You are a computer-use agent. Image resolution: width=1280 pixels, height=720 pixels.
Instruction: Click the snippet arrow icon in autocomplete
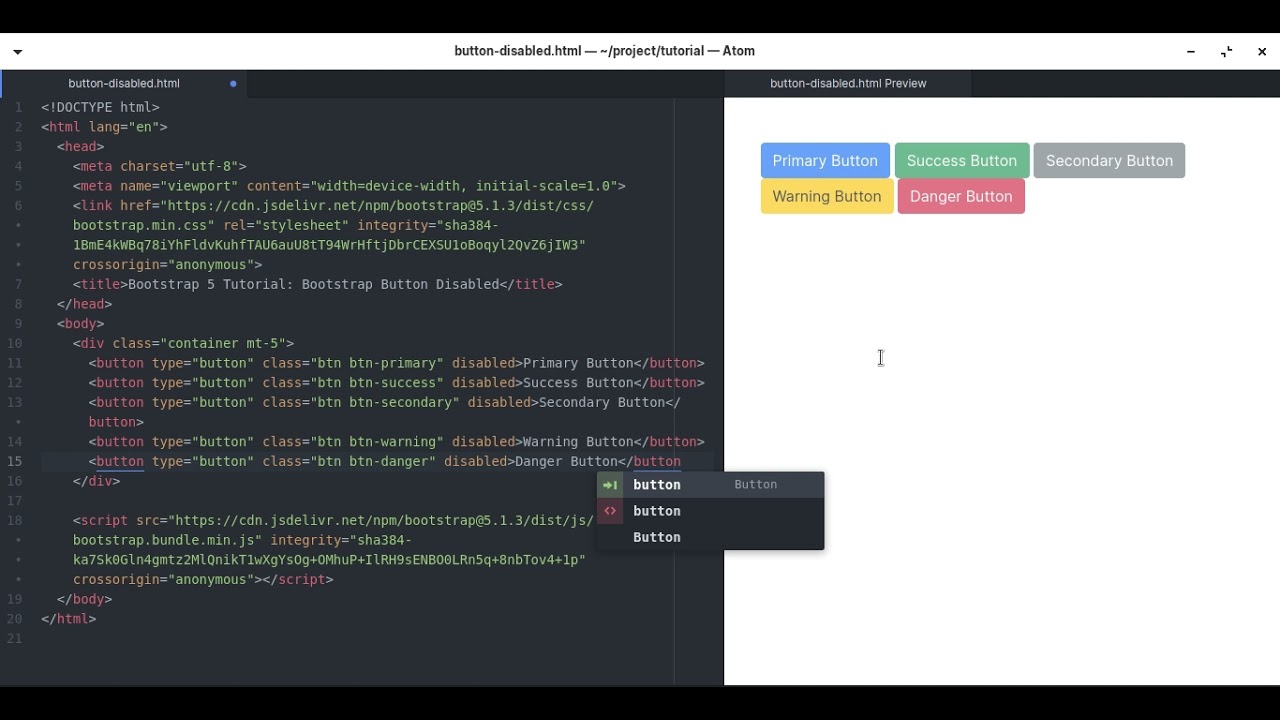point(610,485)
